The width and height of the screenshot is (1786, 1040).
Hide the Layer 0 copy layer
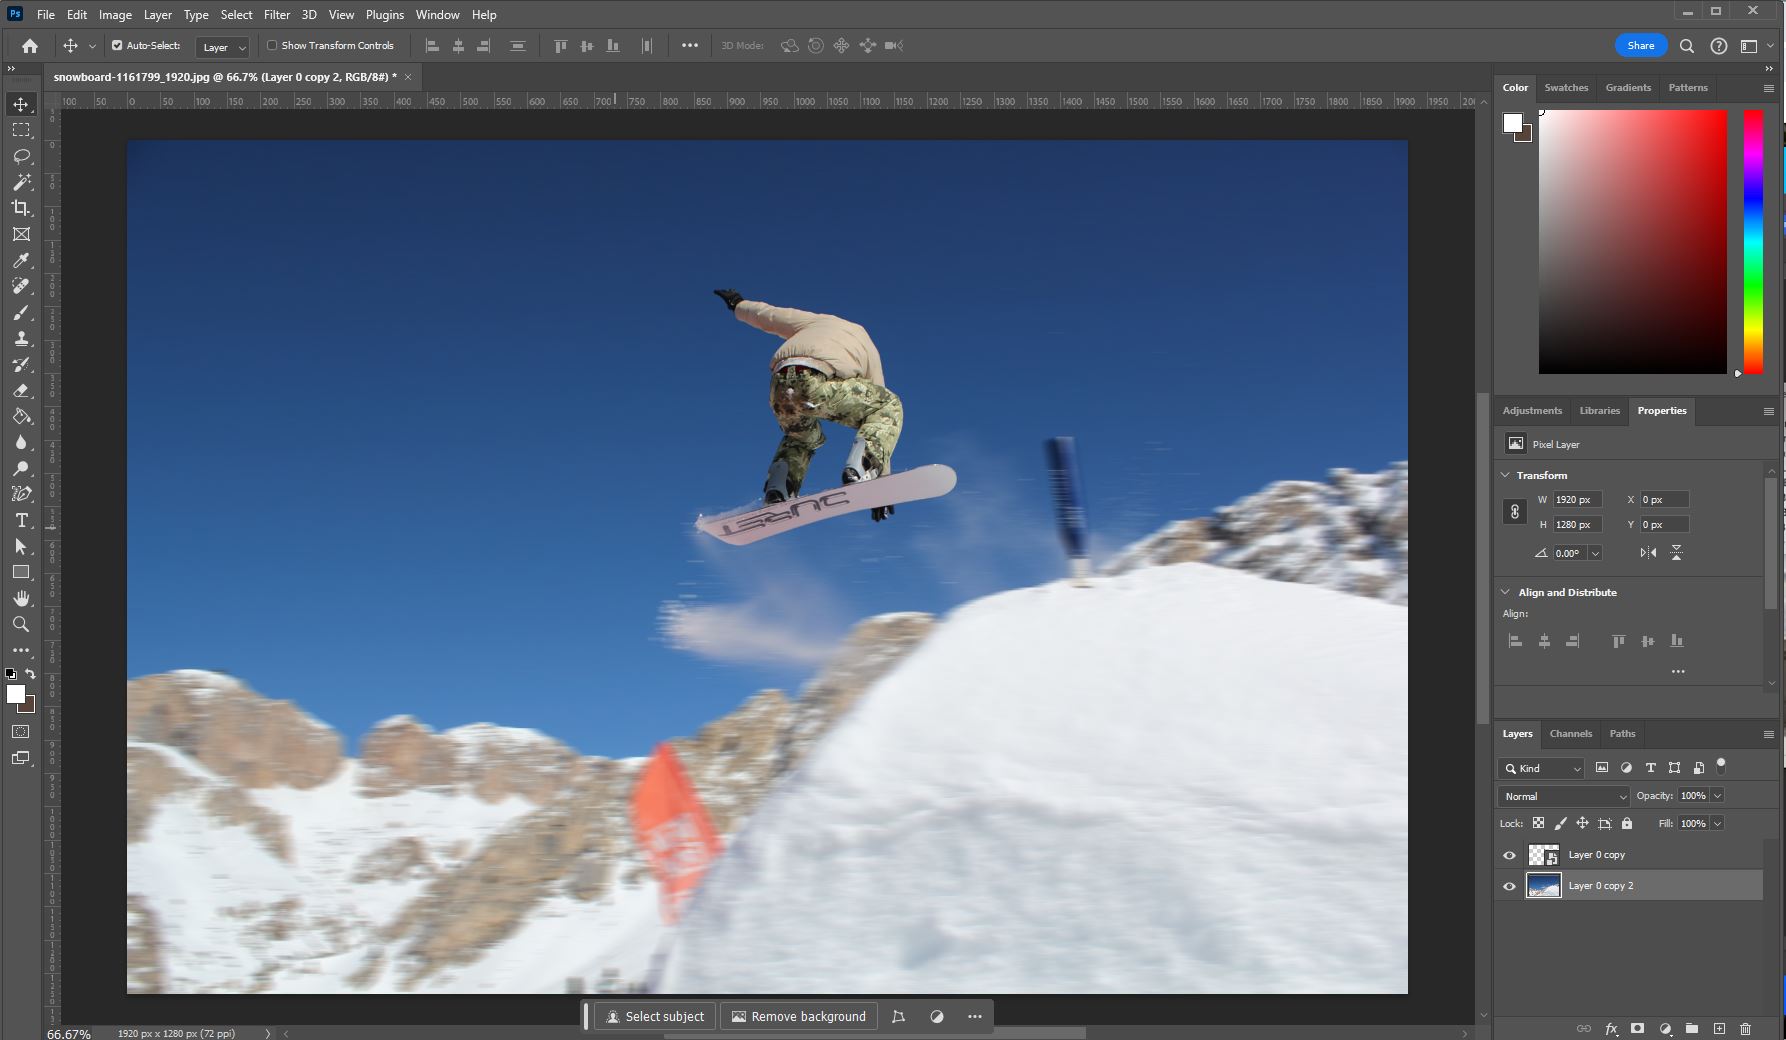click(x=1510, y=855)
